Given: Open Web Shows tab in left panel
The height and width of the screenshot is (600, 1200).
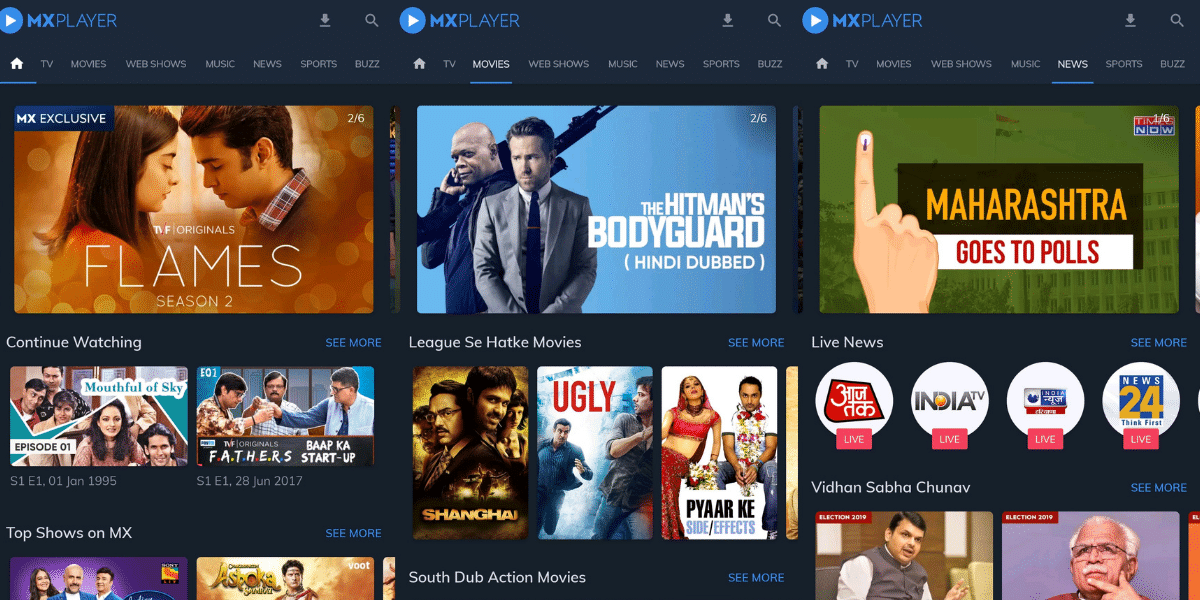Looking at the screenshot, I should pos(156,64).
